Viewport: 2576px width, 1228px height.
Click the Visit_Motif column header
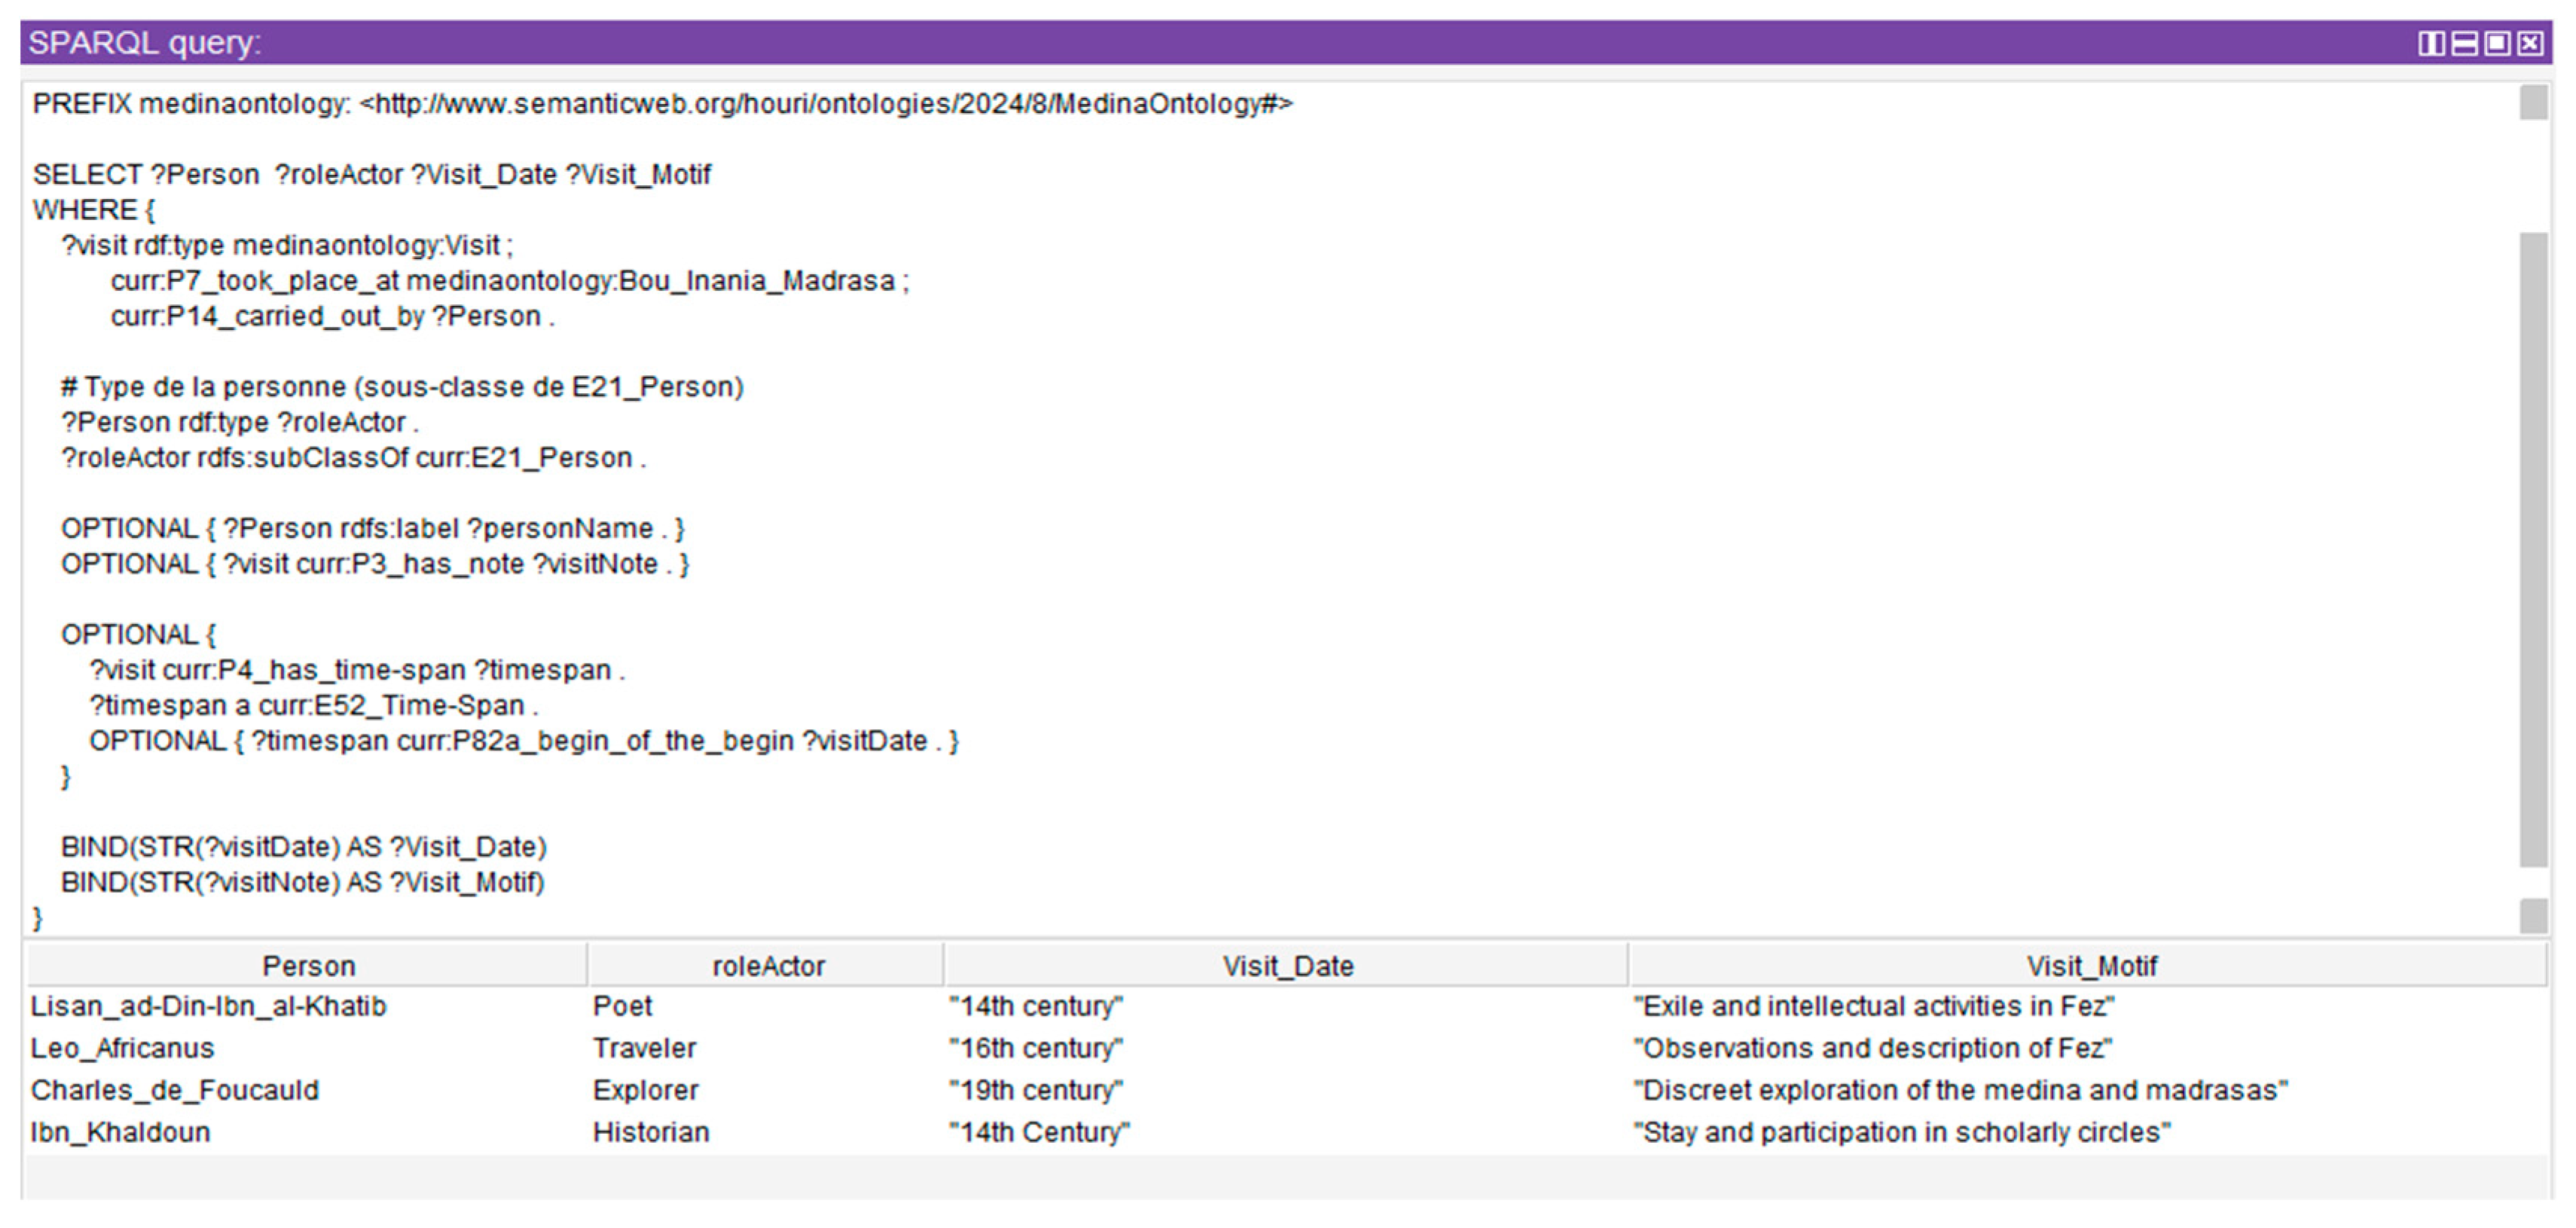click(x=2091, y=966)
